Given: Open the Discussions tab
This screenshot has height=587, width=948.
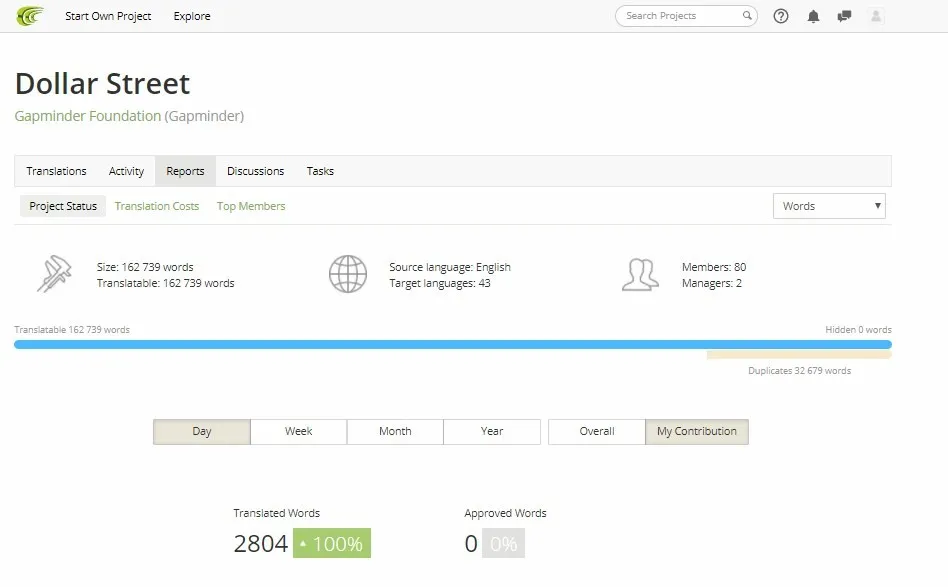Looking at the screenshot, I should (255, 171).
